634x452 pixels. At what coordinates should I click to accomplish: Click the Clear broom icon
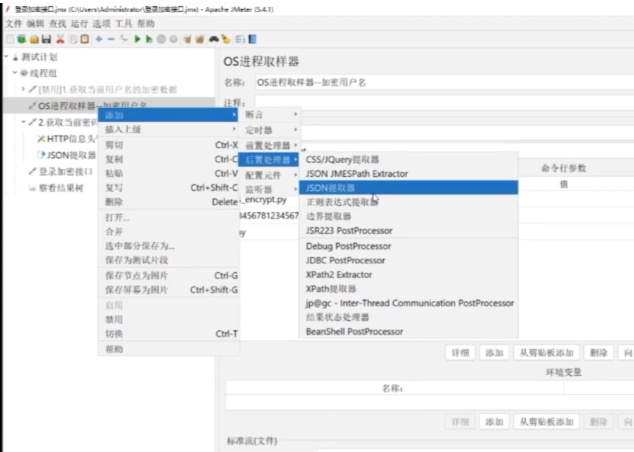[187, 39]
